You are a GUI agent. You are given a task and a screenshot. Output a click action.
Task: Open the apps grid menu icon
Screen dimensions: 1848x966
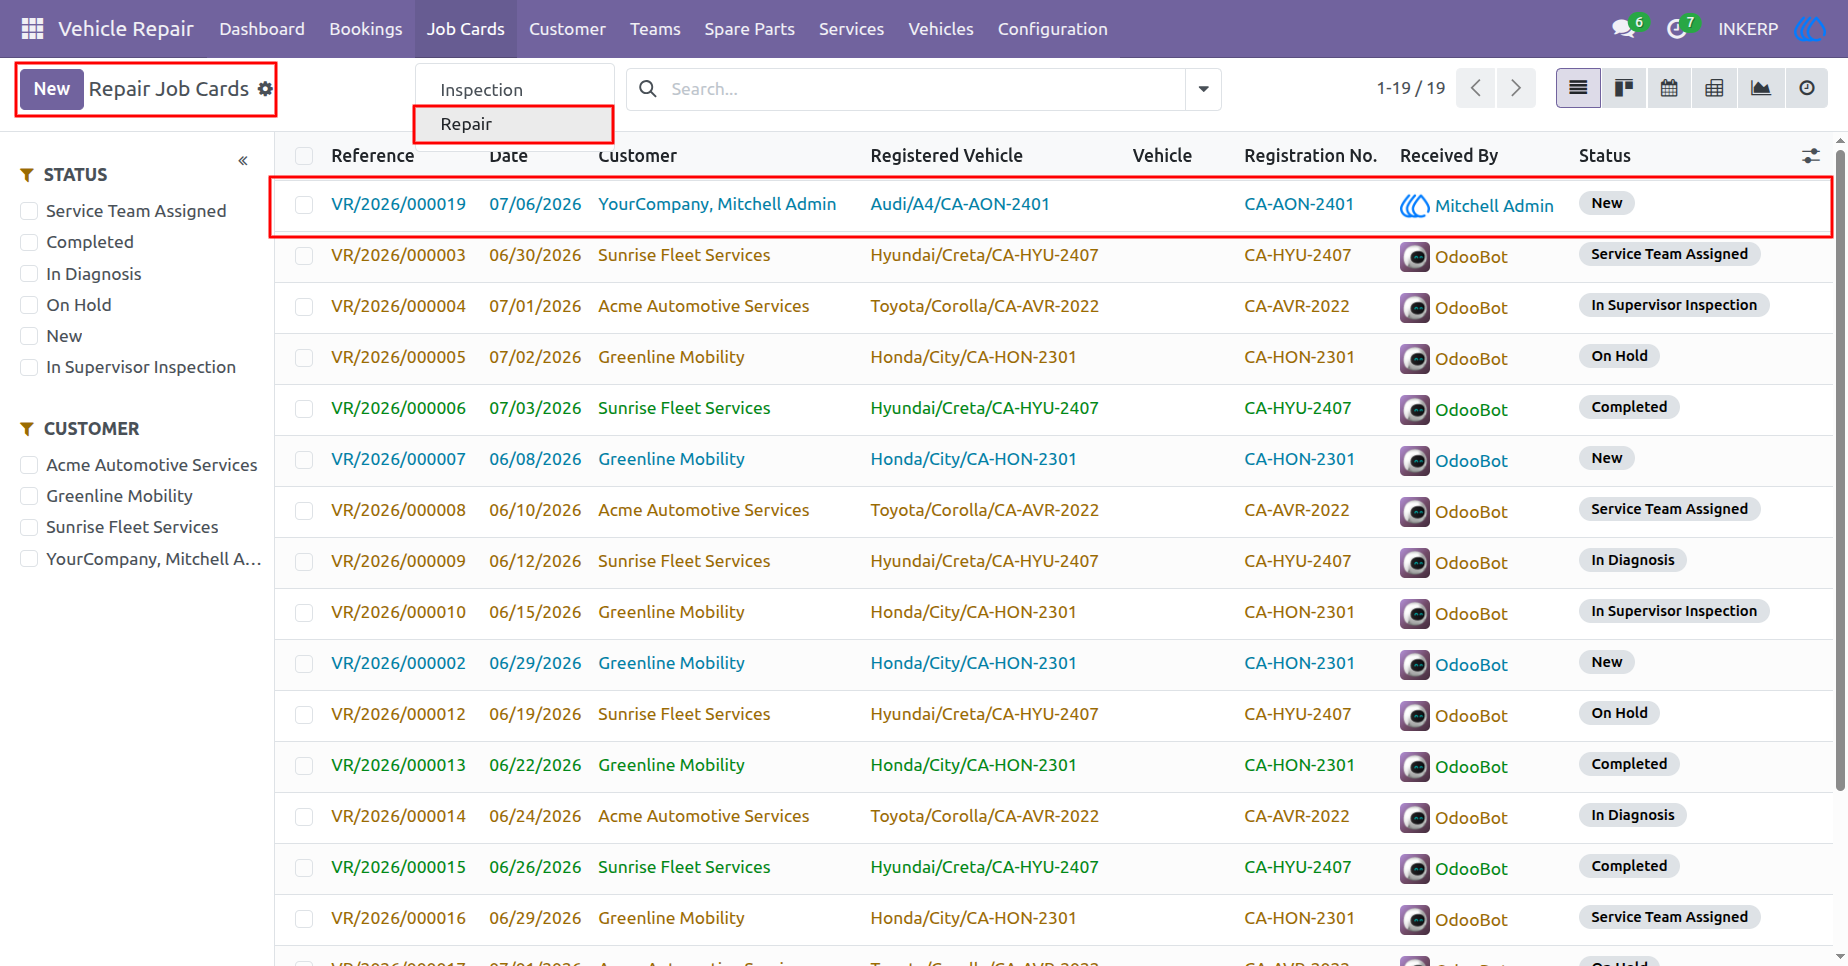pyautogui.click(x=32, y=29)
